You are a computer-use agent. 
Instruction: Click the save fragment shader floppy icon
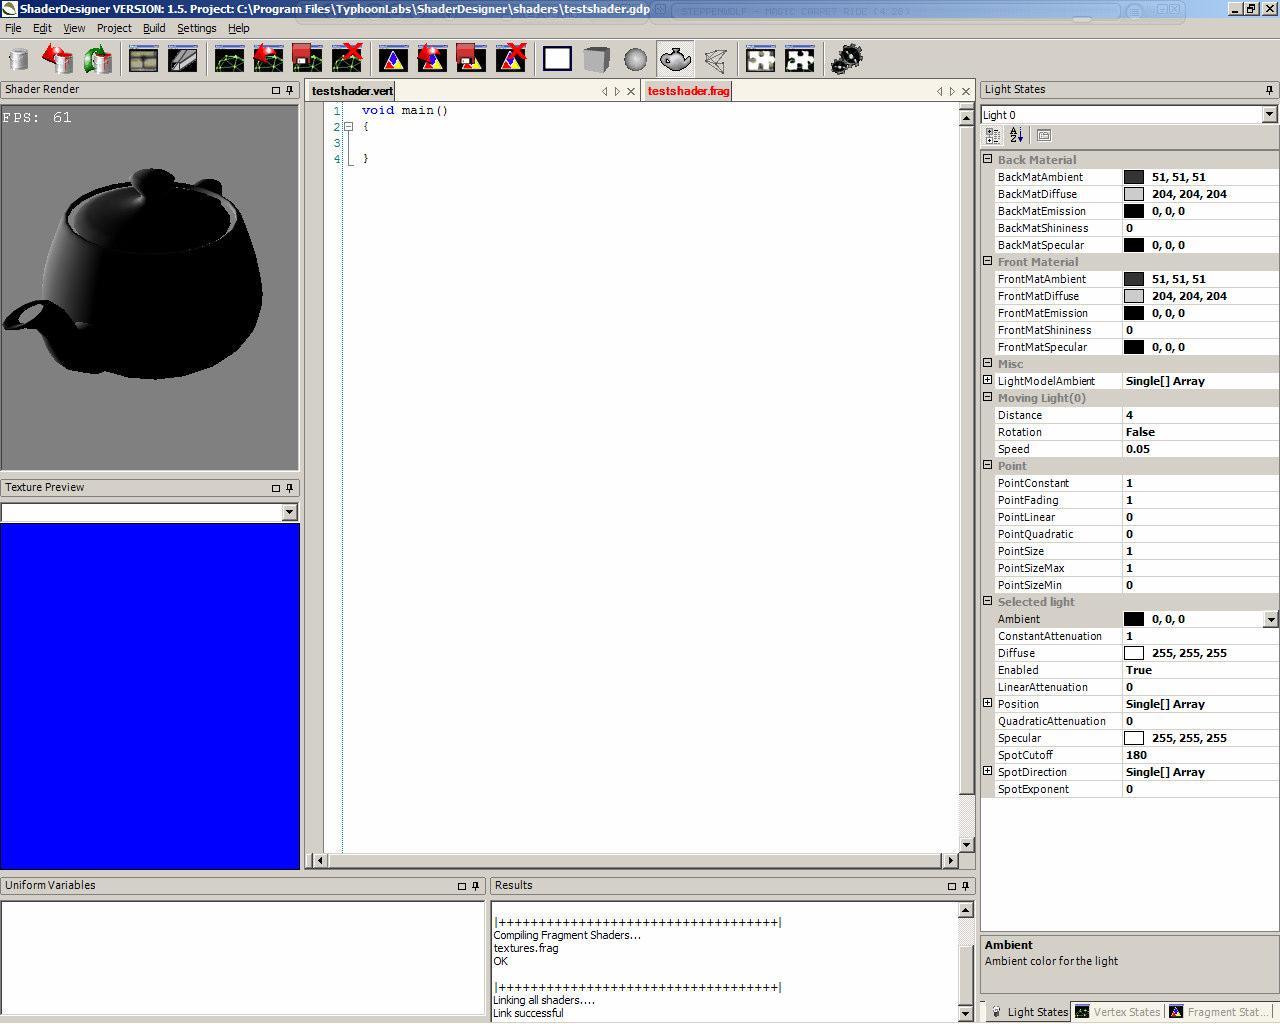[x=471, y=59]
